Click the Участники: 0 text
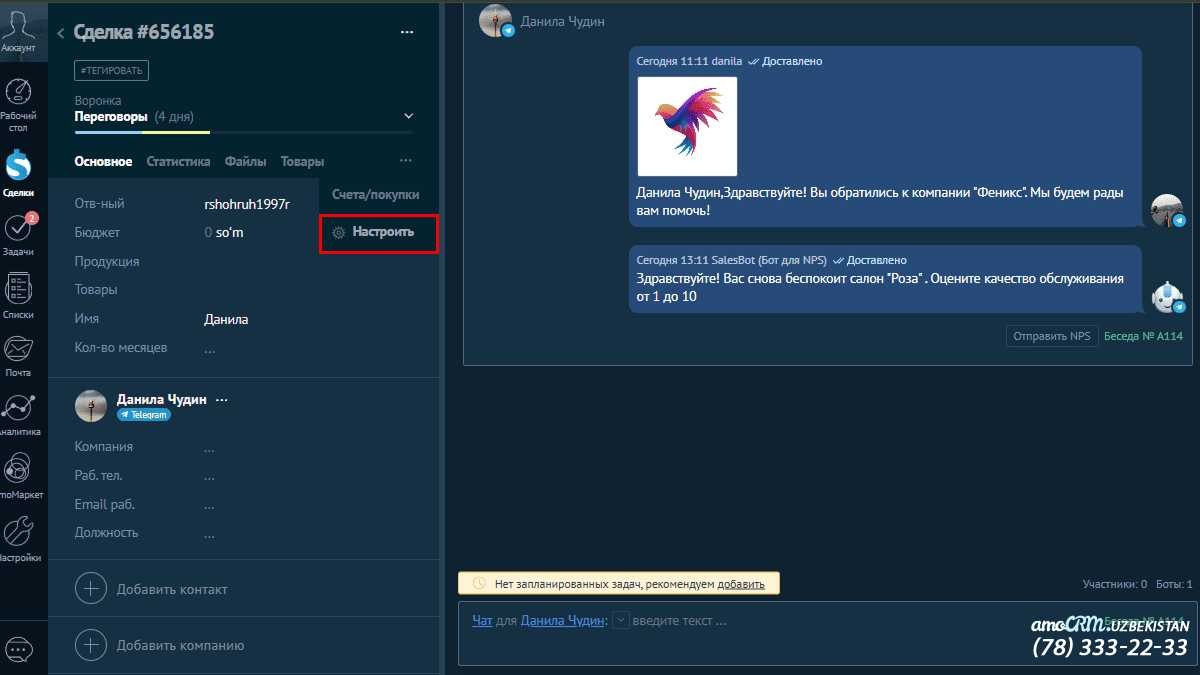The width and height of the screenshot is (1200, 675). coord(1115,584)
